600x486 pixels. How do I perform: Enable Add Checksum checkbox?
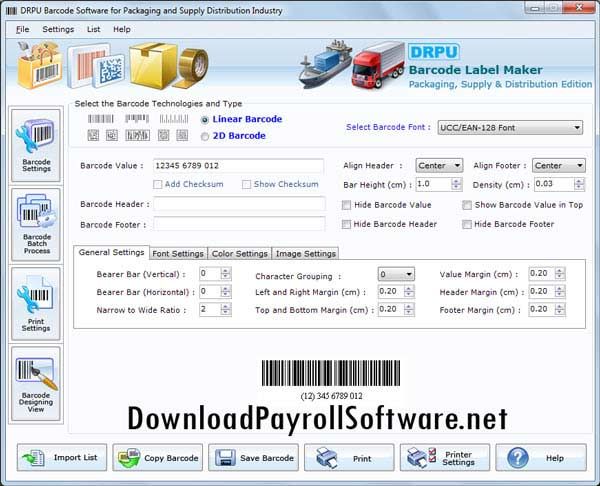pyautogui.click(x=158, y=184)
